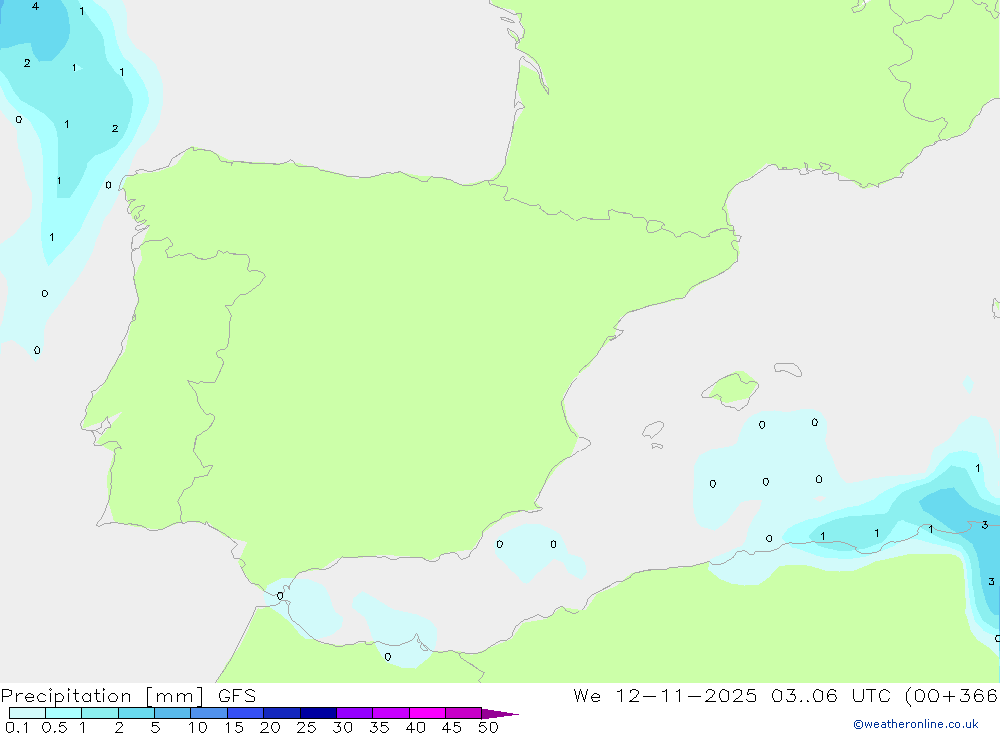Click the "25" legend scale label
Image resolution: width=1000 pixels, height=733 pixels.
click(306, 727)
